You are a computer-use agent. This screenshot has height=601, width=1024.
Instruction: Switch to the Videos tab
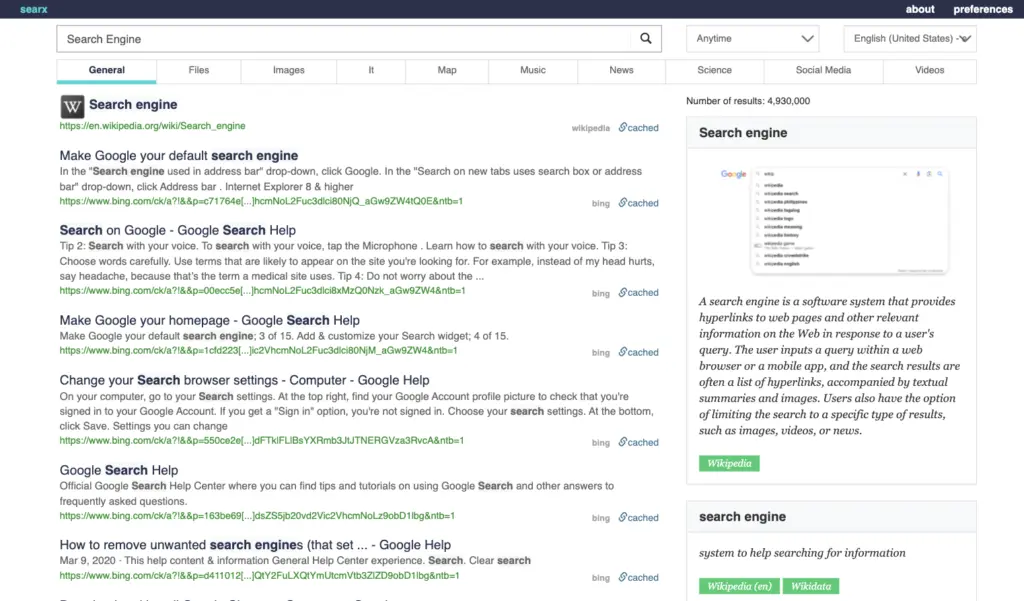point(929,71)
